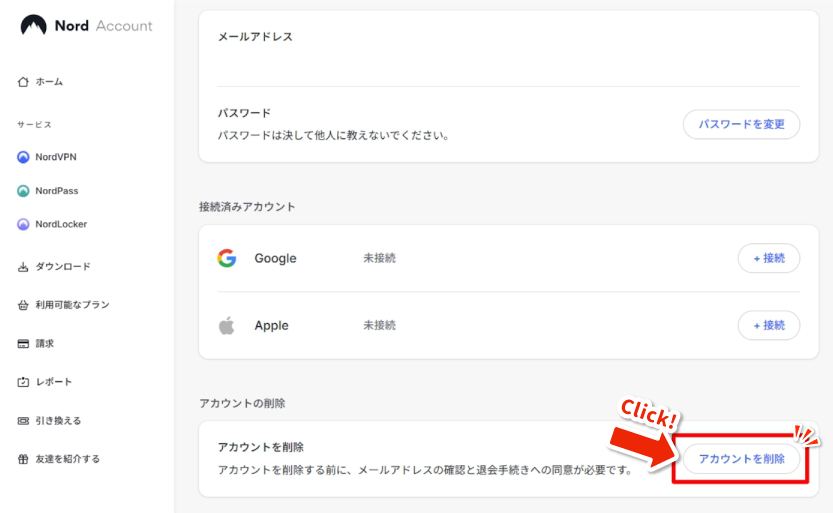Select 利用可能なプラン in sidebar
833x513 pixels.
72,305
